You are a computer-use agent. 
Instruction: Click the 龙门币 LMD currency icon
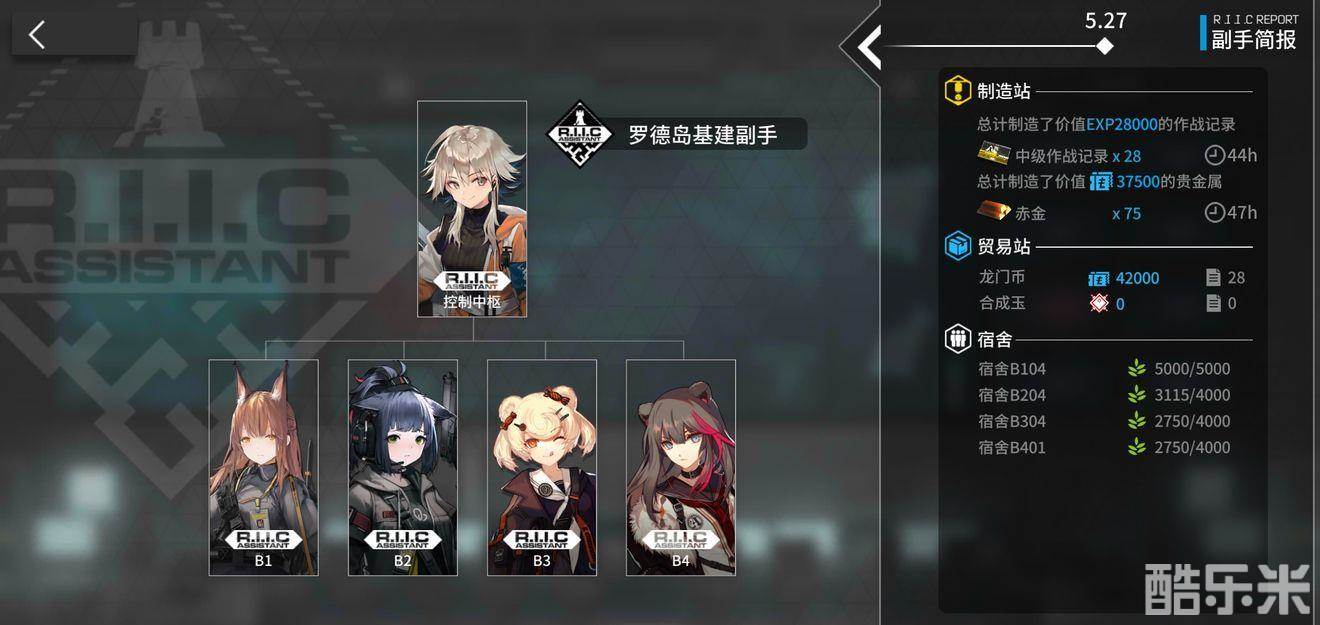pos(1100,277)
